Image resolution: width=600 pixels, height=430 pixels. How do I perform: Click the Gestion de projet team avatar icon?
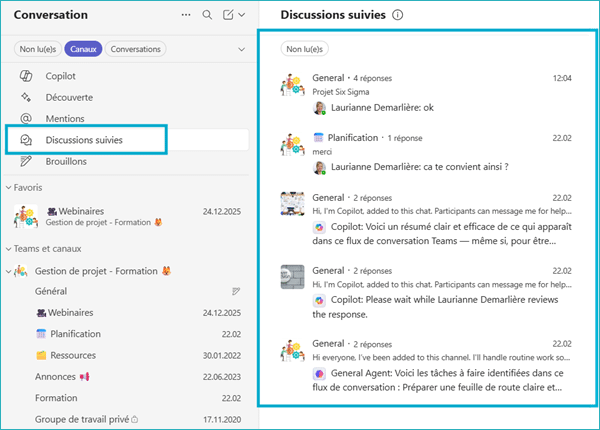[21, 271]
